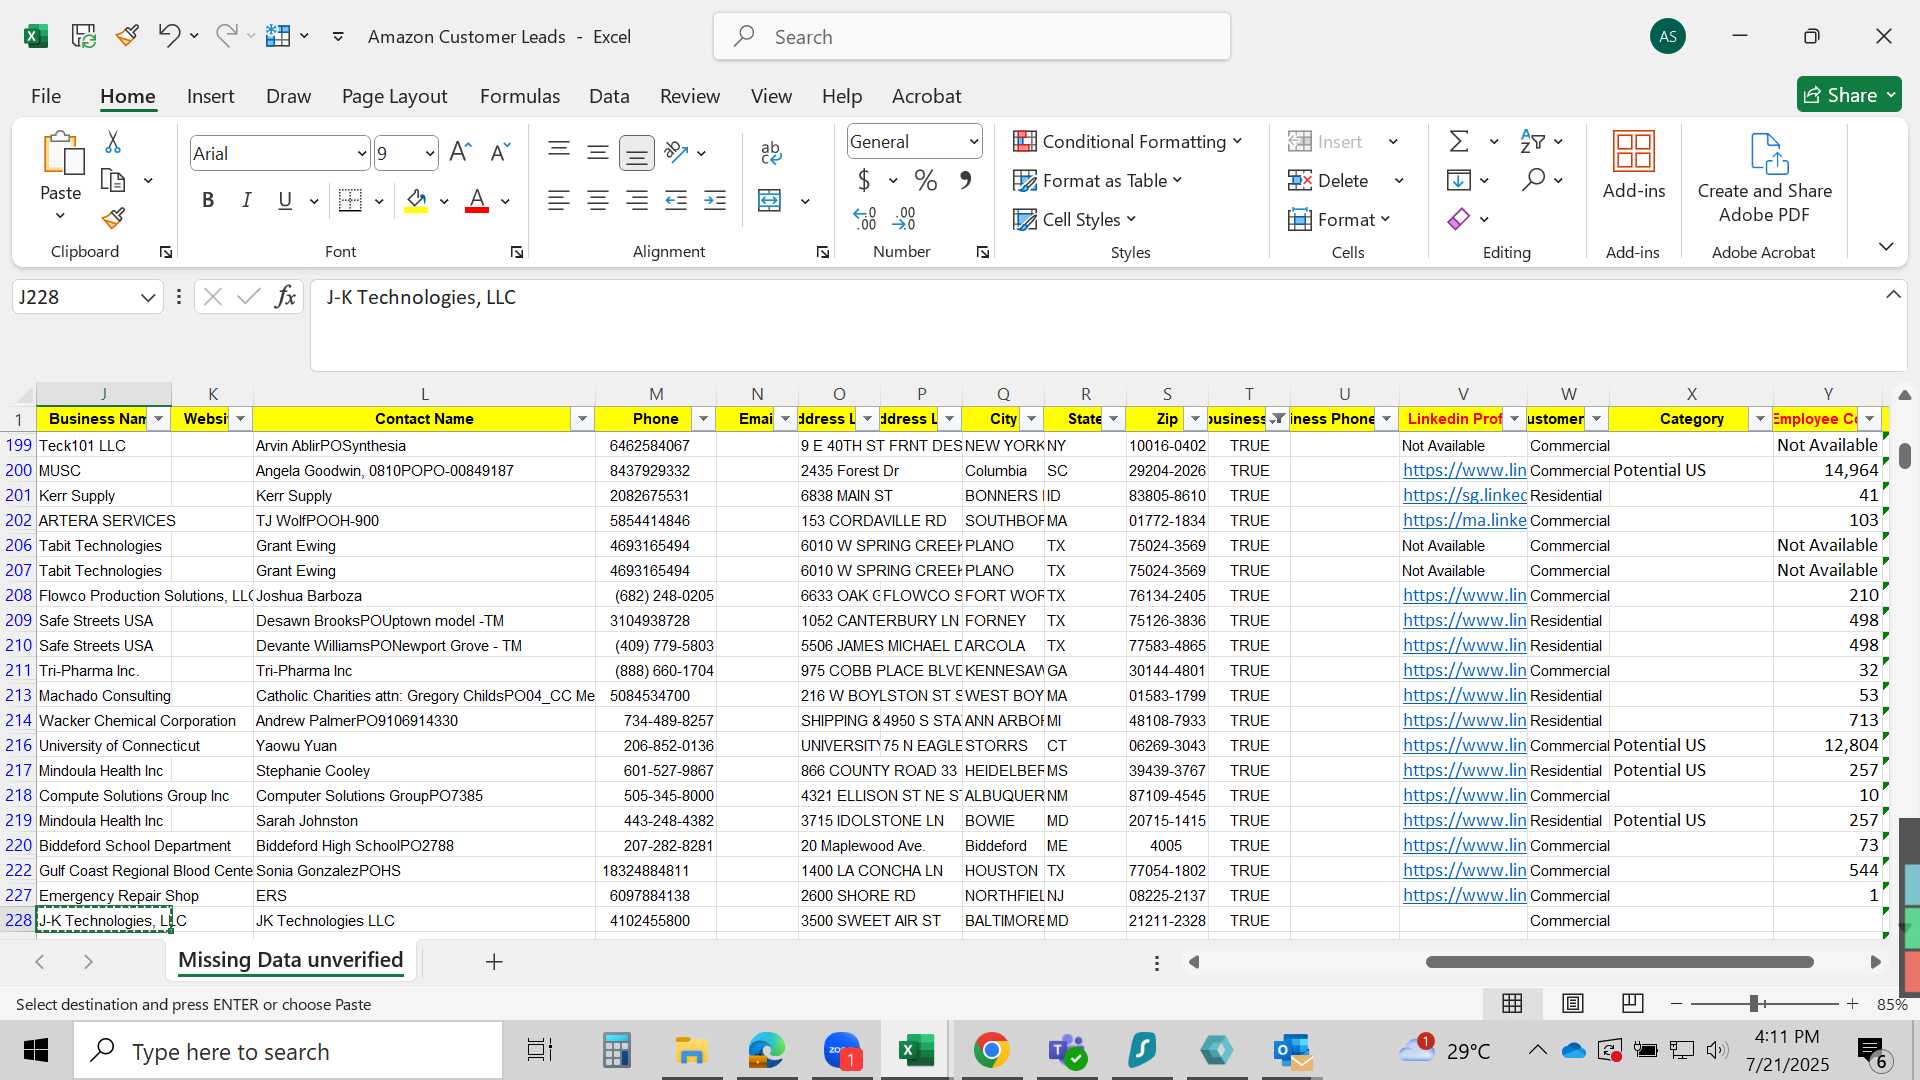The image size is (1920, 1080).
Task: Open the Name Box dropdown arrow
Action: (x=148, y=297)
